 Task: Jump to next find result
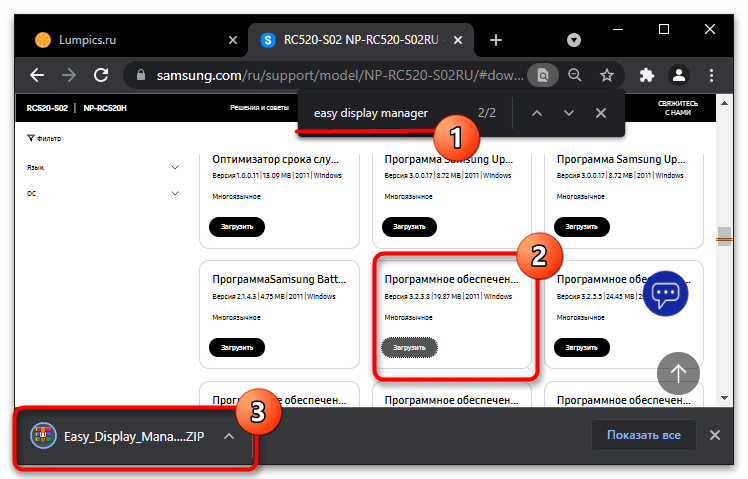tap(569, 113)
